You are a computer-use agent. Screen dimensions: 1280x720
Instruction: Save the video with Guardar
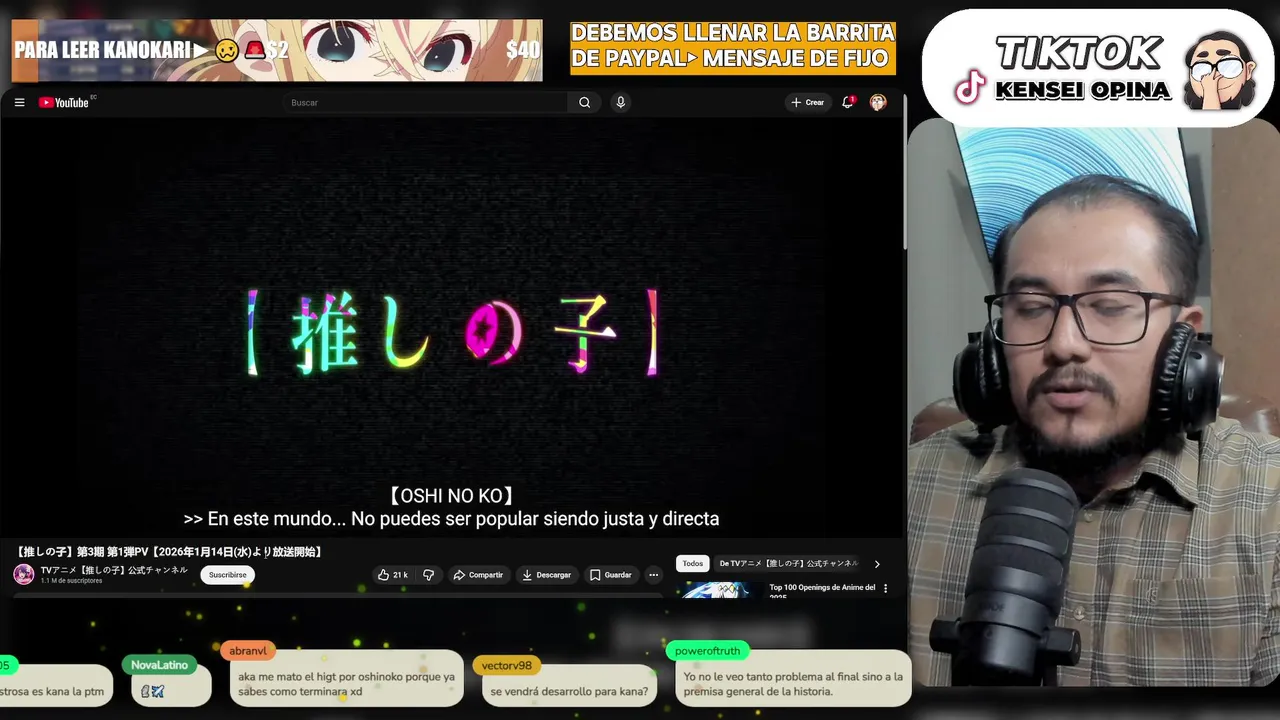(x=611, y=575)
